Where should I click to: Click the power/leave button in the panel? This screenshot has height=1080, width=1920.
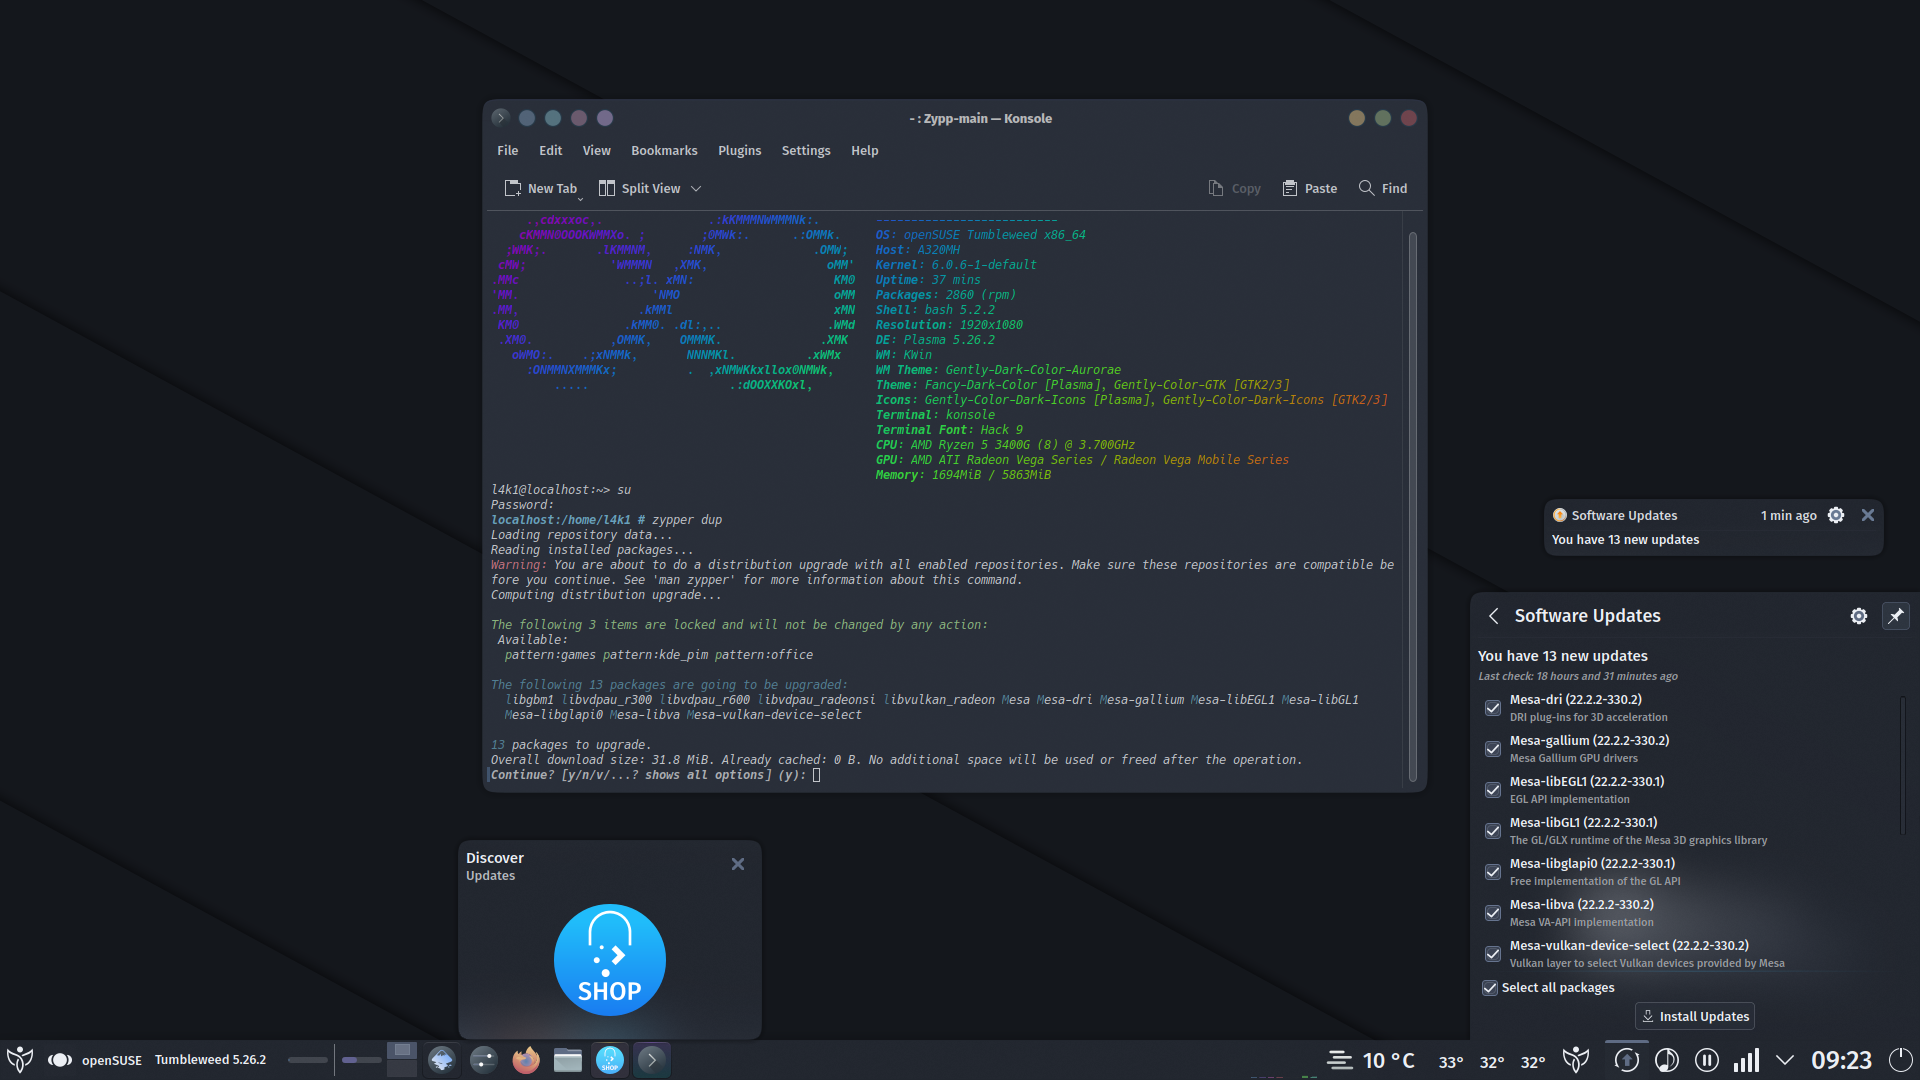pyautogui.click(x=1900, y=1060)
